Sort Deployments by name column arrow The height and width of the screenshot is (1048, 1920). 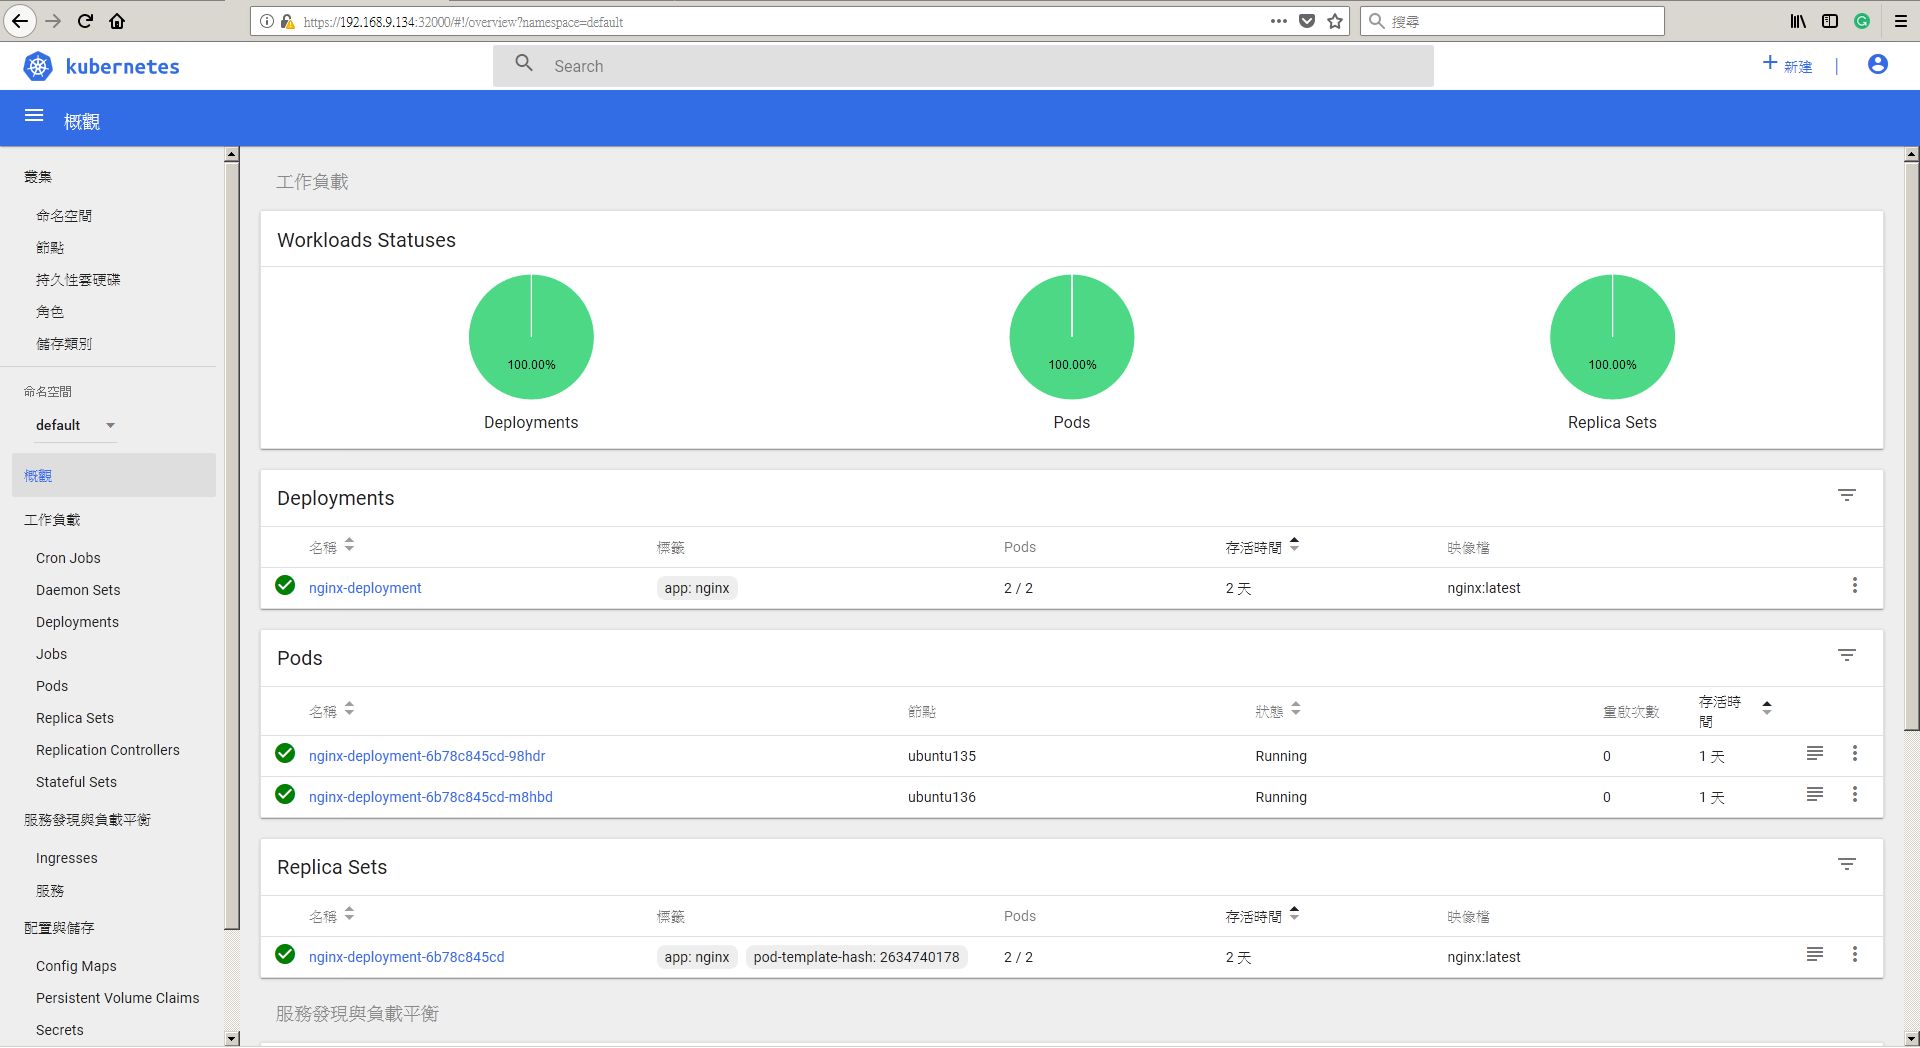point(349,545)
